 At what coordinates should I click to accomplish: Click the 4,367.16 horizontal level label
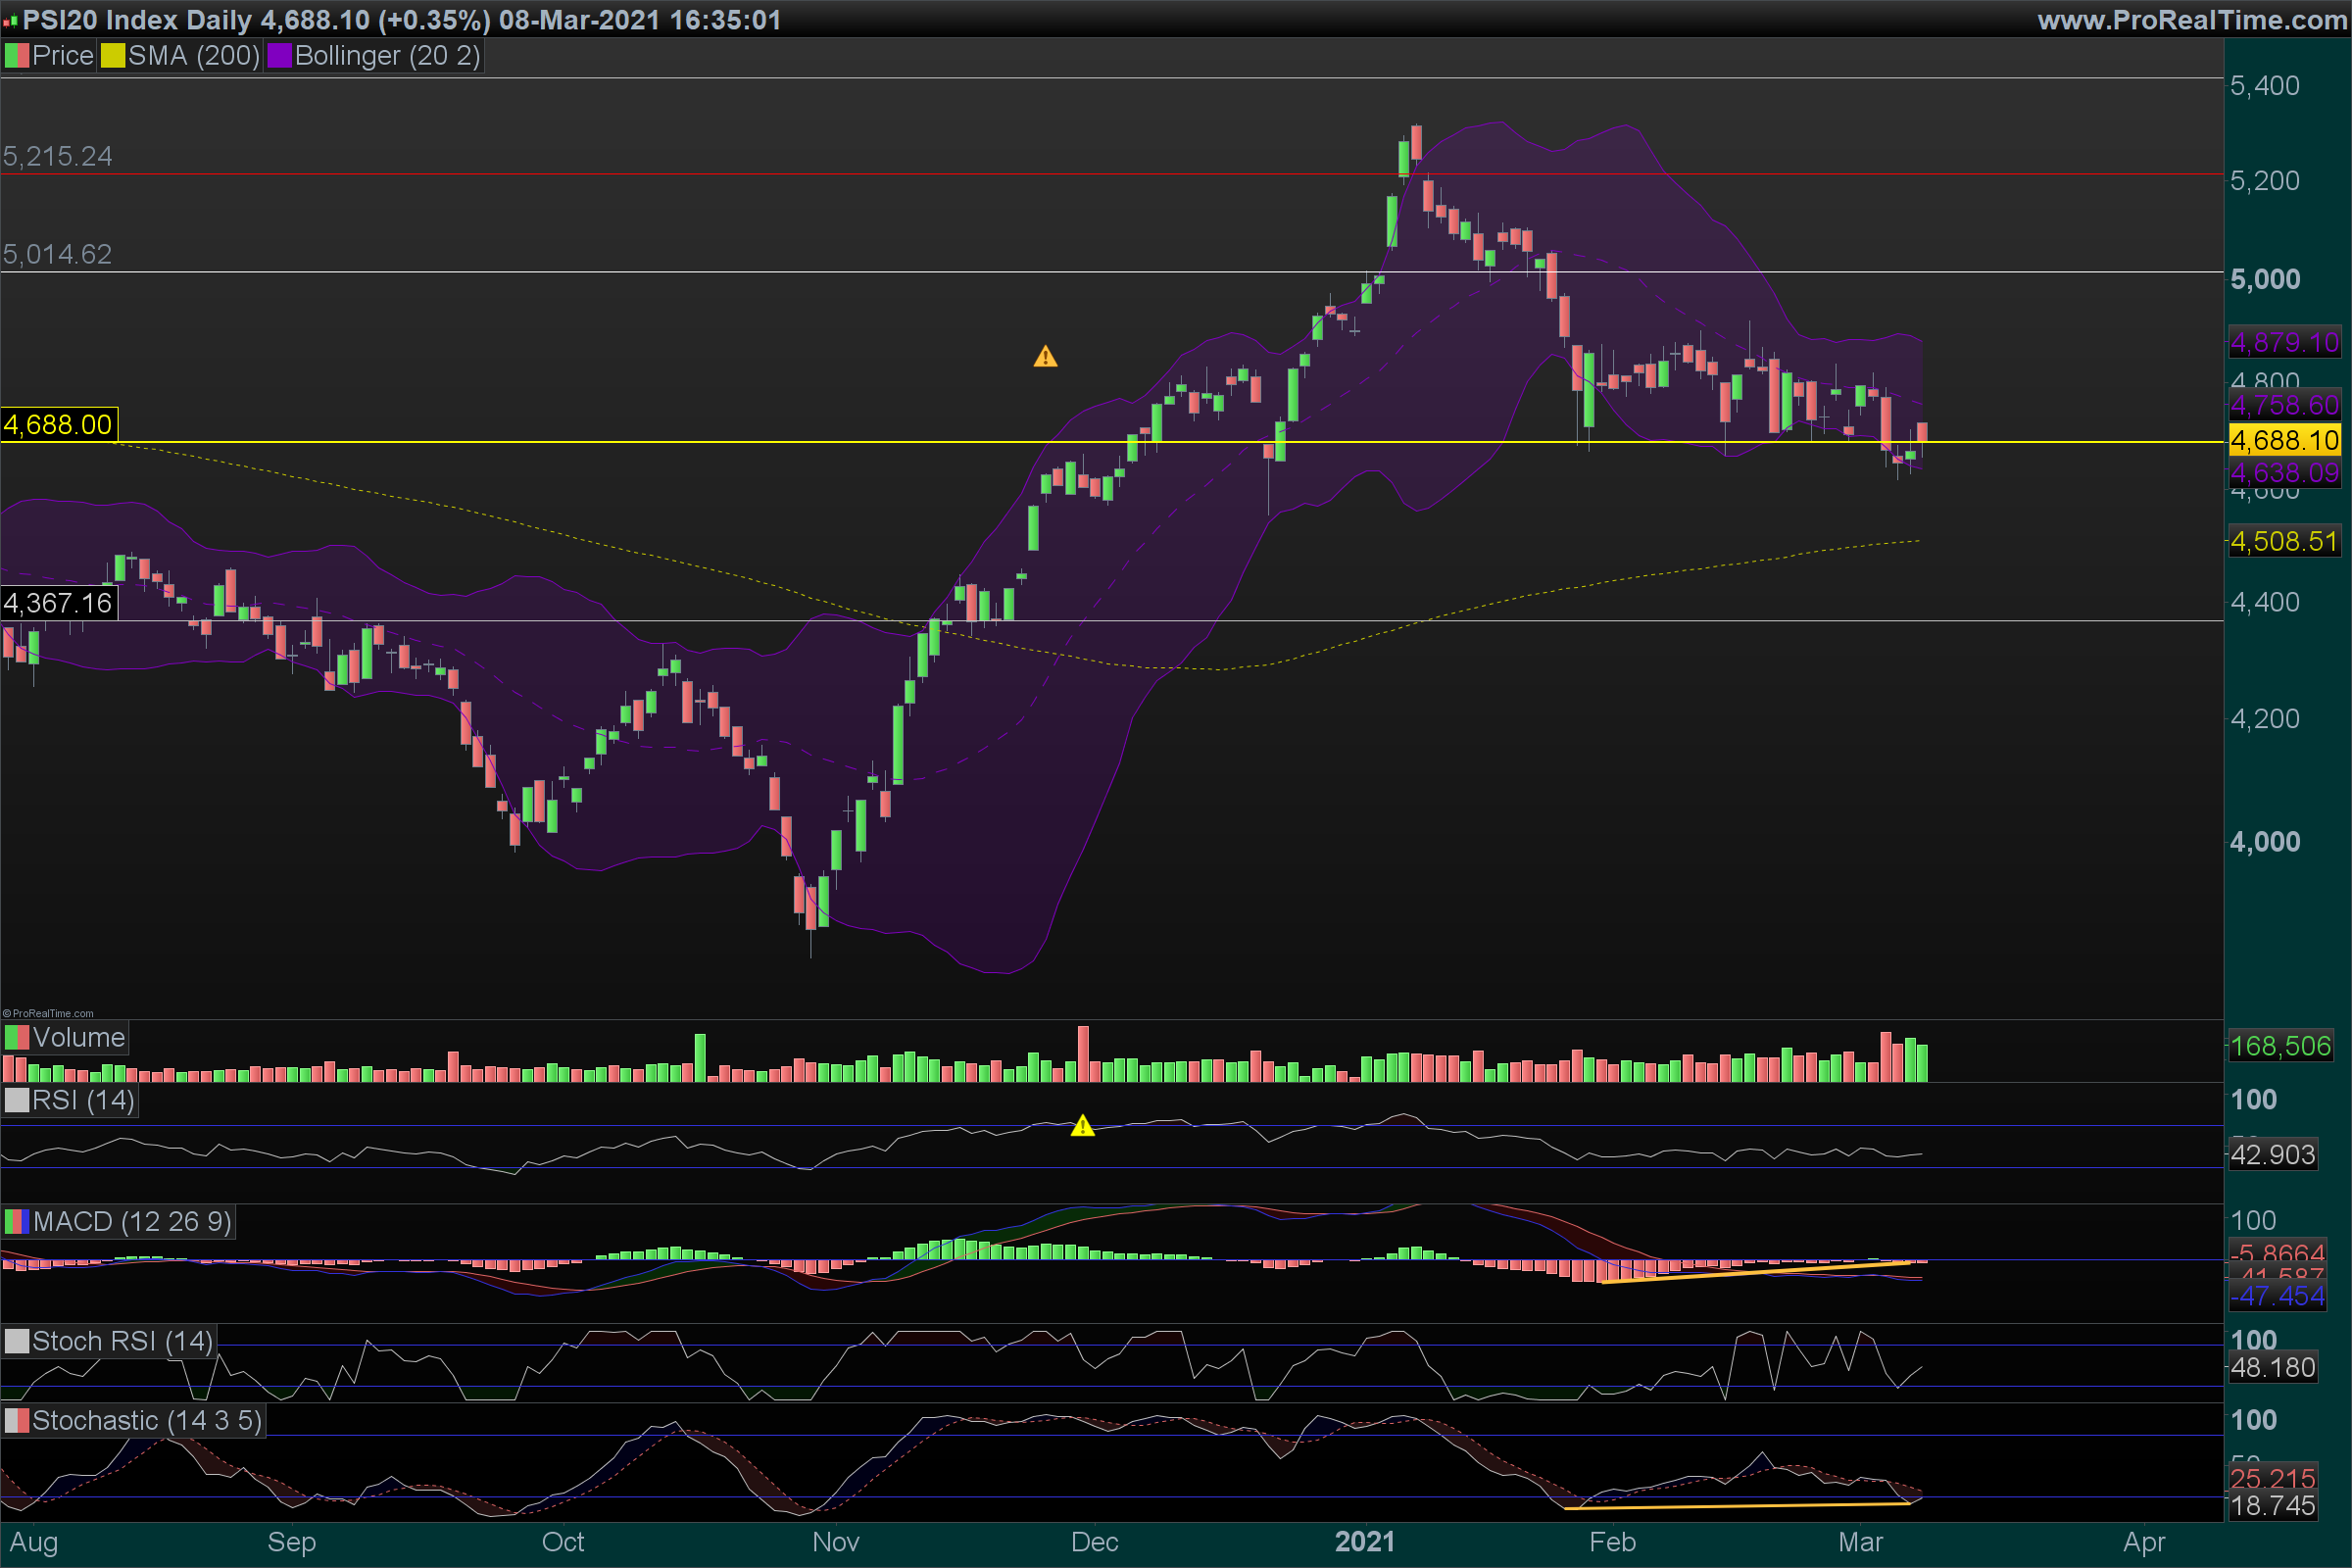[x=58, y=603]
